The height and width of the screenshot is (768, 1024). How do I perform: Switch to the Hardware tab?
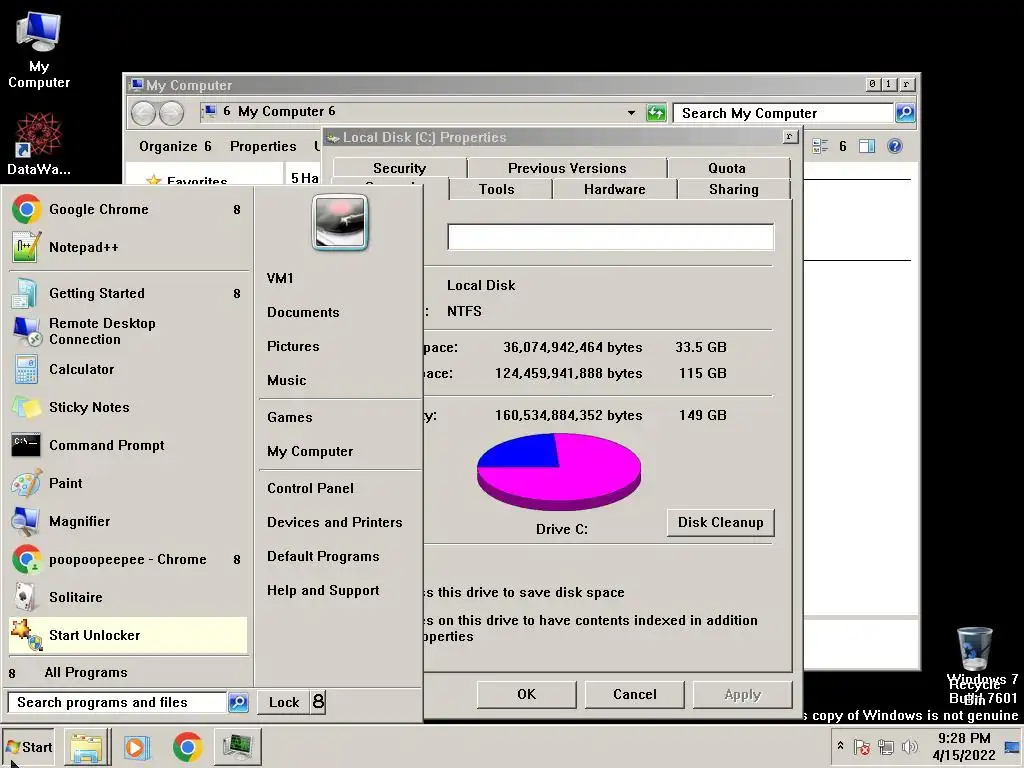615,189
